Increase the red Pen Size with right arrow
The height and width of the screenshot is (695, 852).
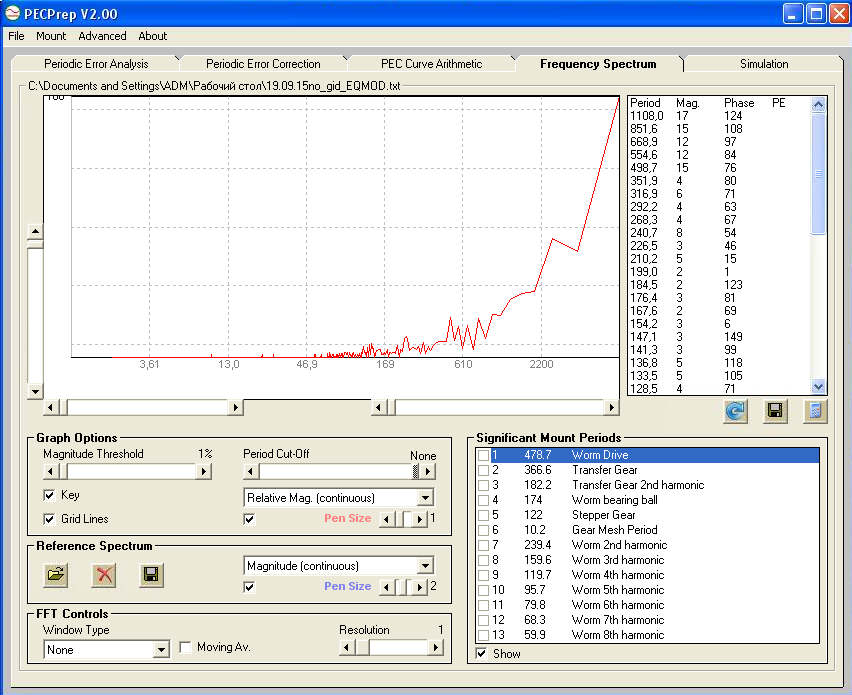pos(419,519)
